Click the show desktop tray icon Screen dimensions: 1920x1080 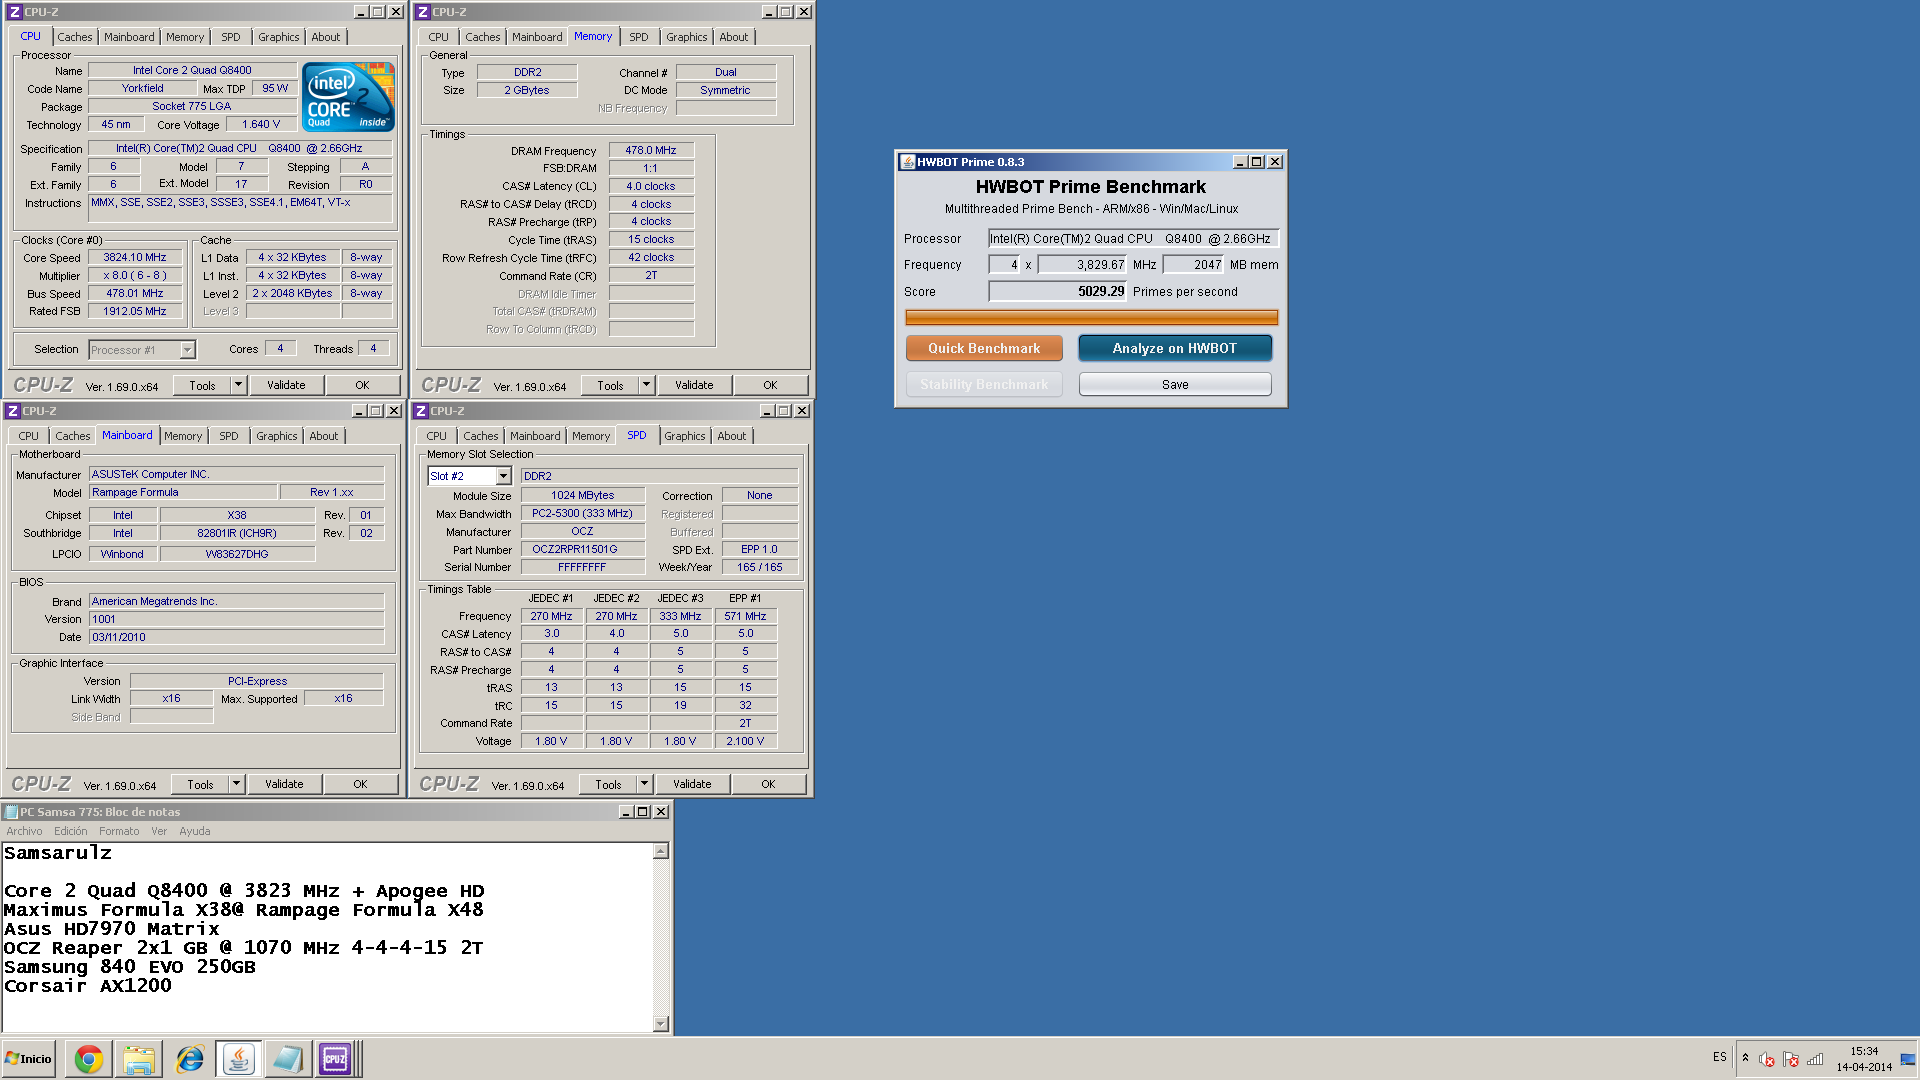click(x=1908, y=1059)
